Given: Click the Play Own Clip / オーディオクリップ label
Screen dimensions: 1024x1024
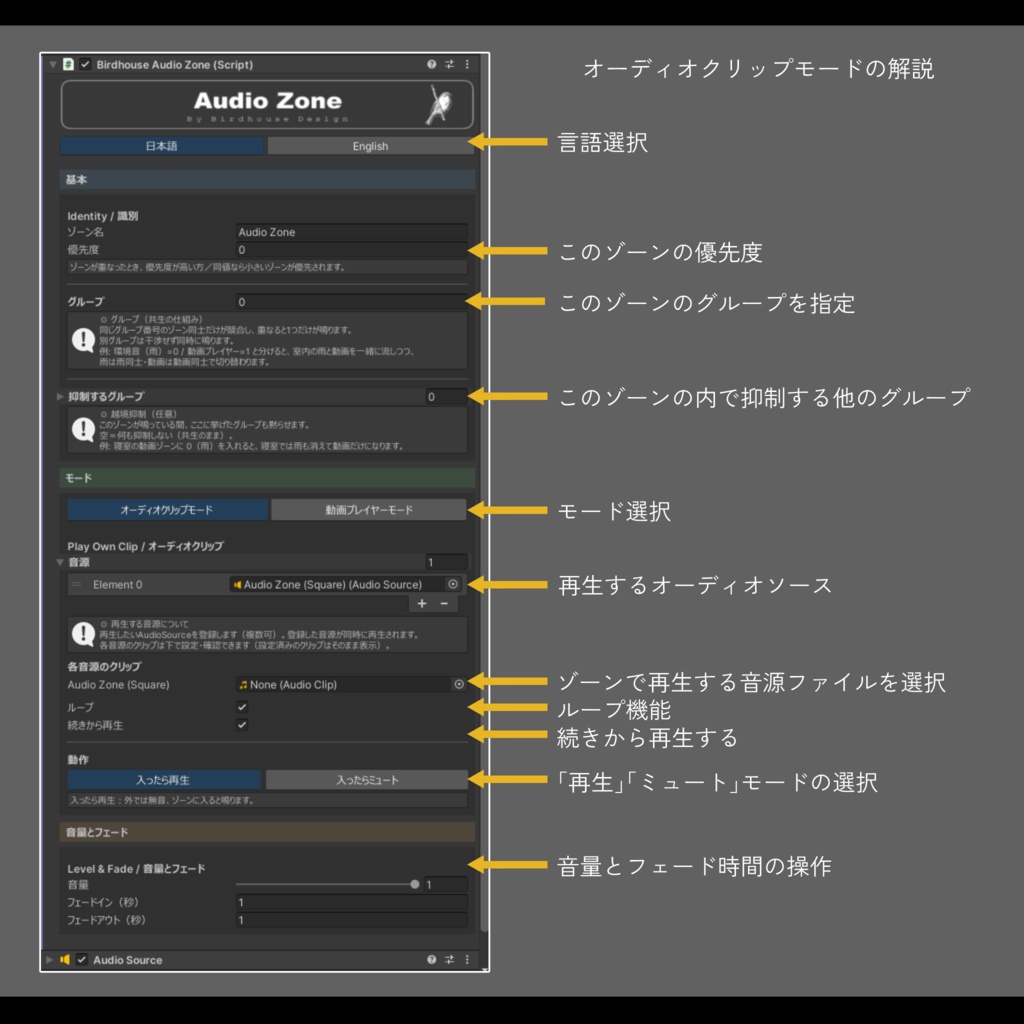Looking at the screenshot, I should pos(145,546).
